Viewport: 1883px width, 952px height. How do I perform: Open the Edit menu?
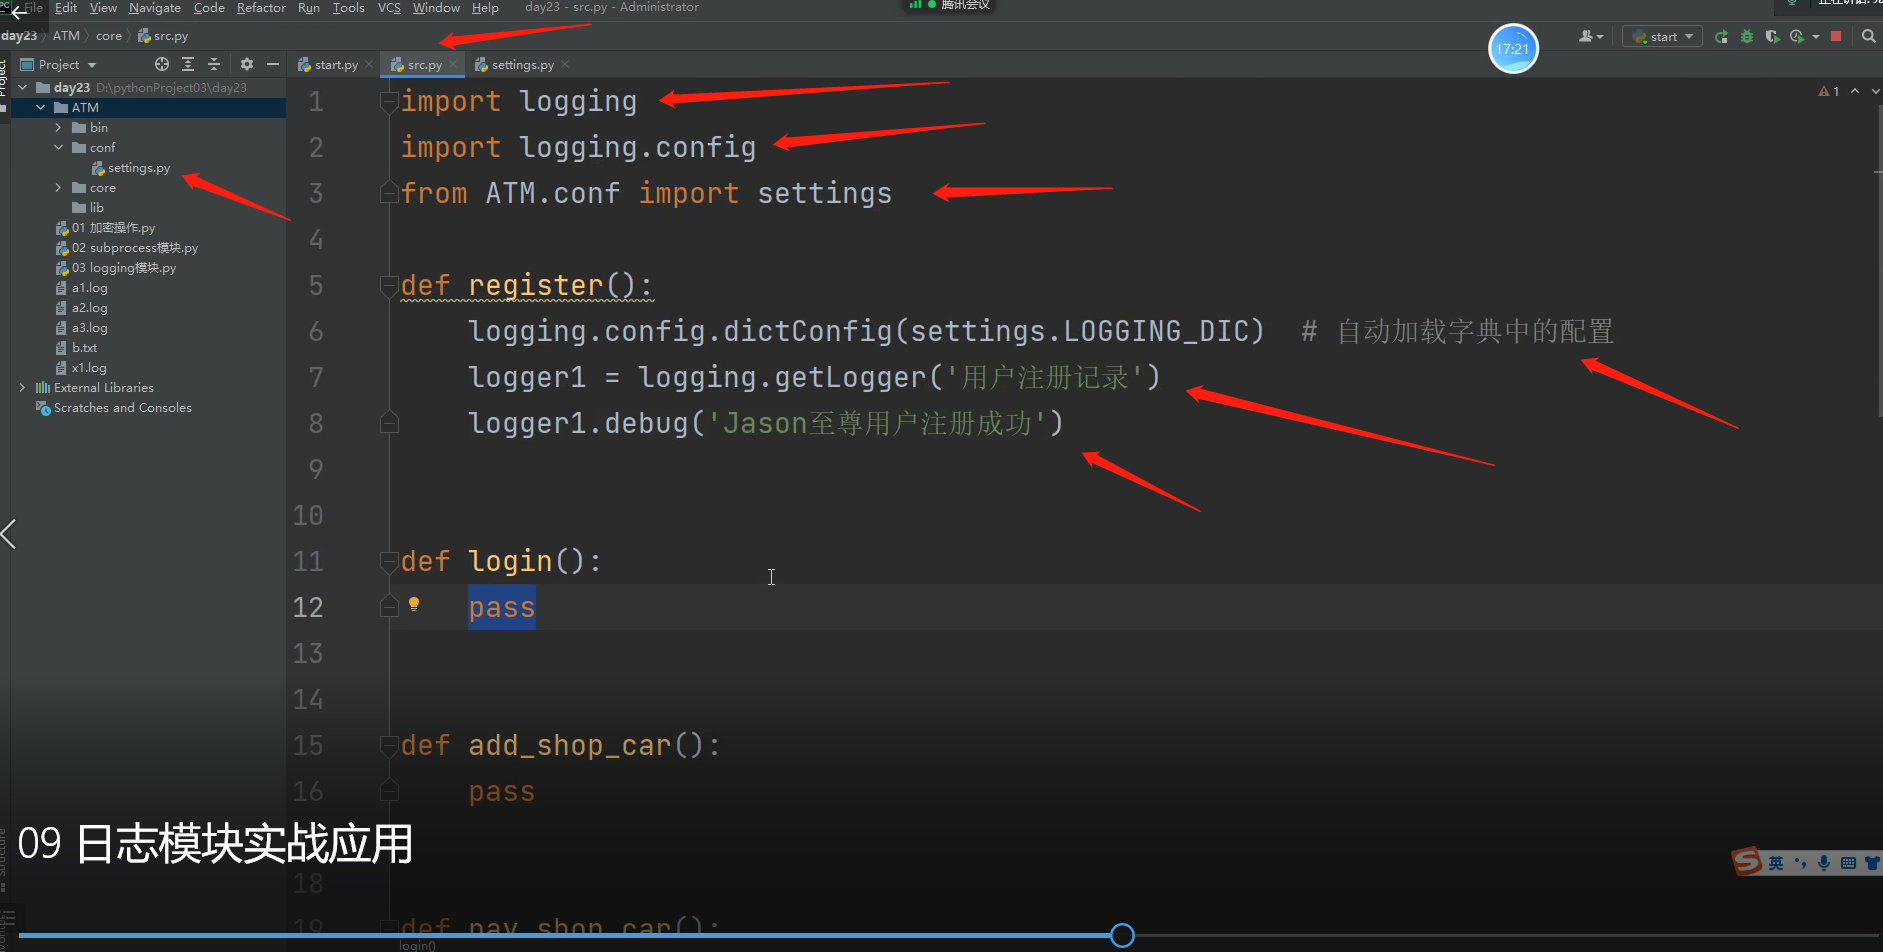(x=66, y=8)
